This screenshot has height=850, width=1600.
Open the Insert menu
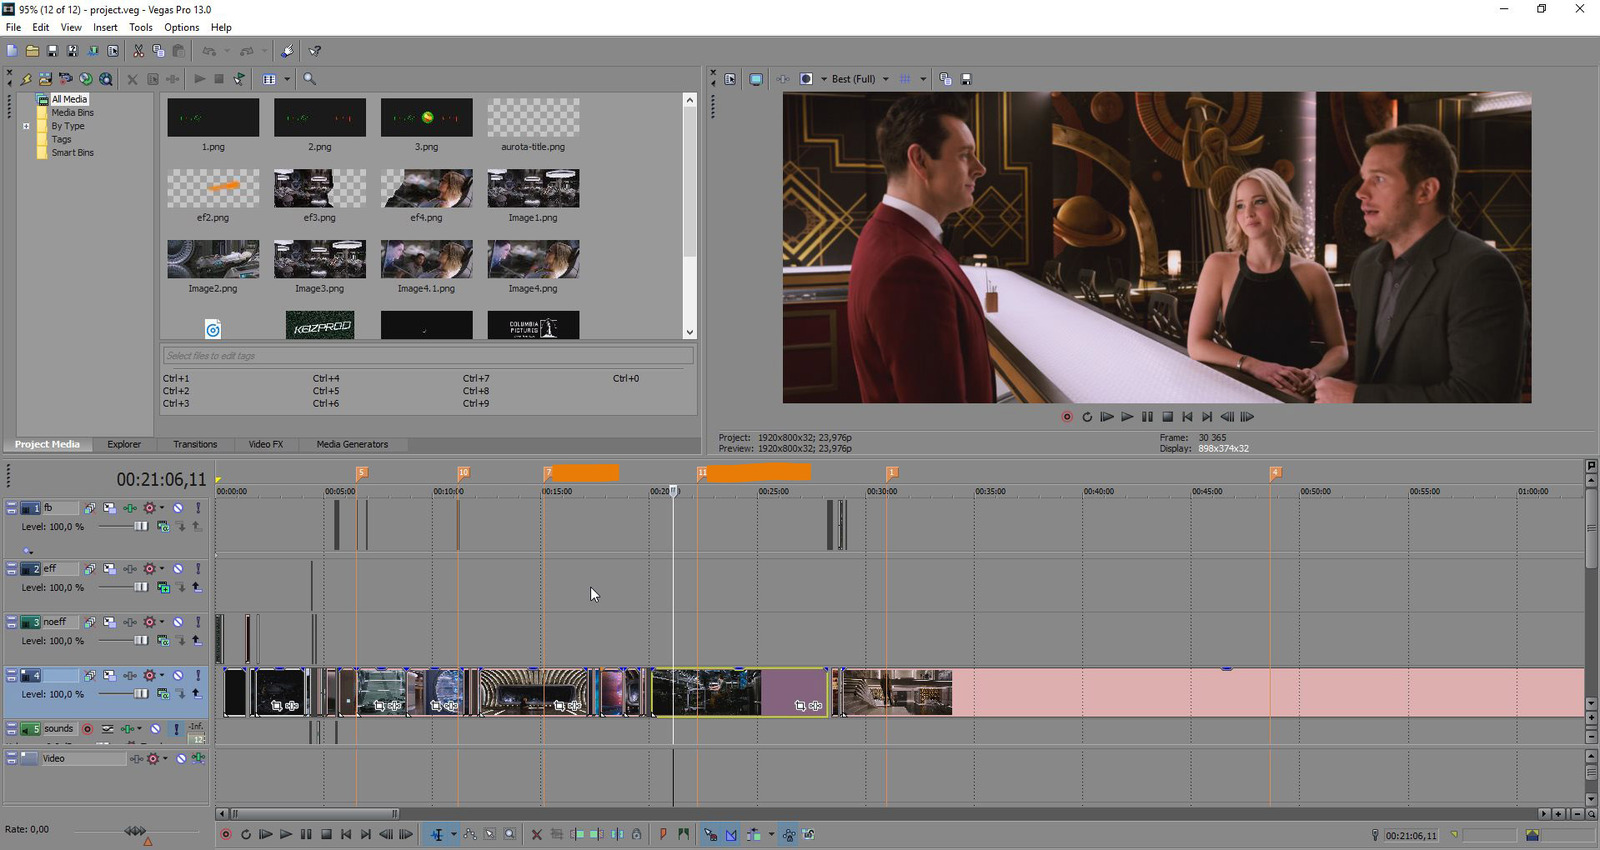pos(105,27)
